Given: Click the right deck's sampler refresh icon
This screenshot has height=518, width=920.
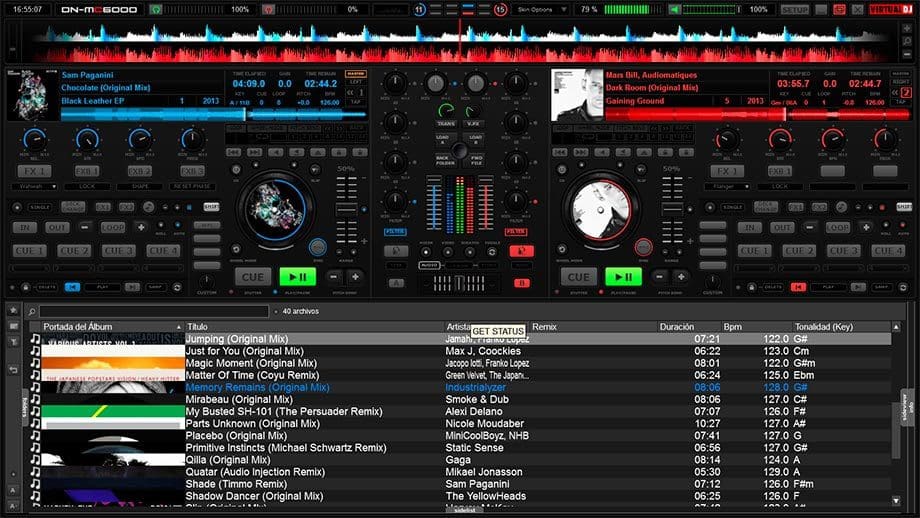Looking at the screenshot, I should (902, 287).
